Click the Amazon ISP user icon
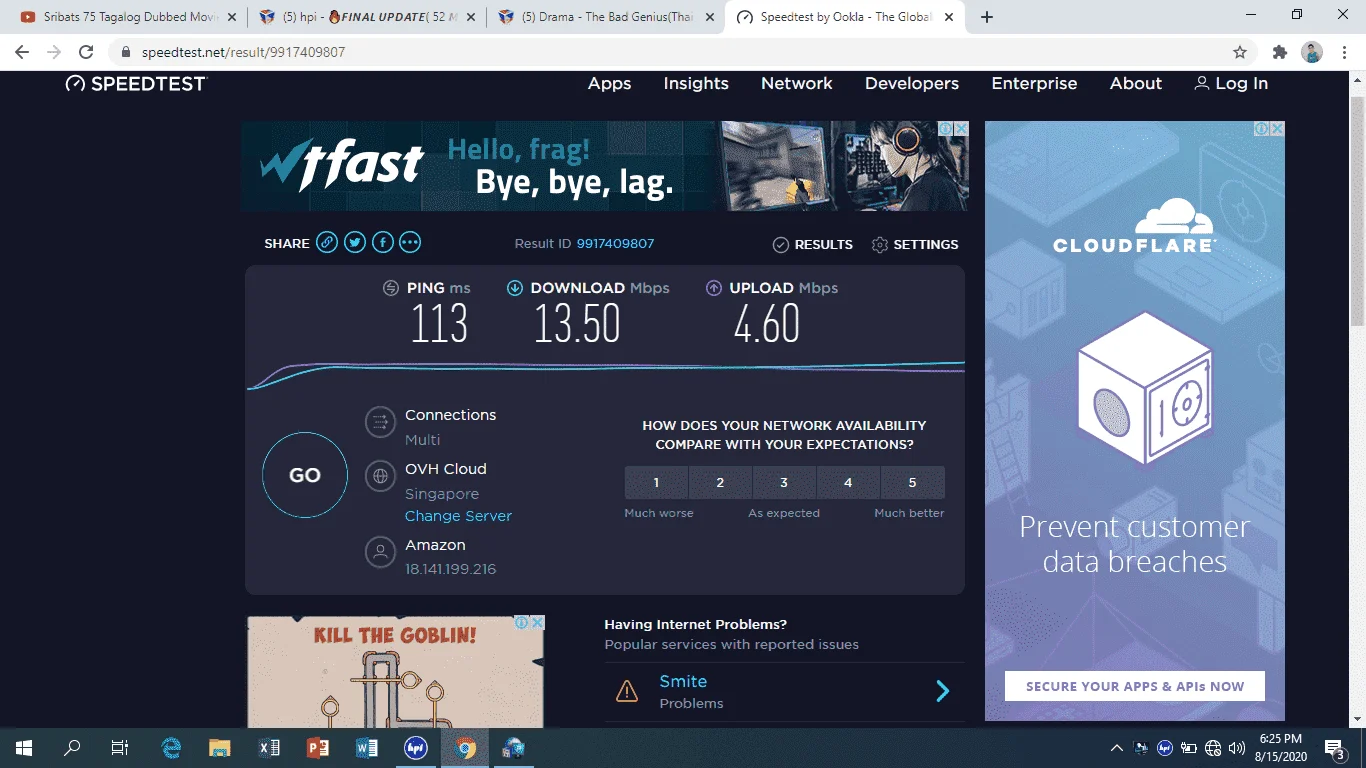 pos(380,552)
